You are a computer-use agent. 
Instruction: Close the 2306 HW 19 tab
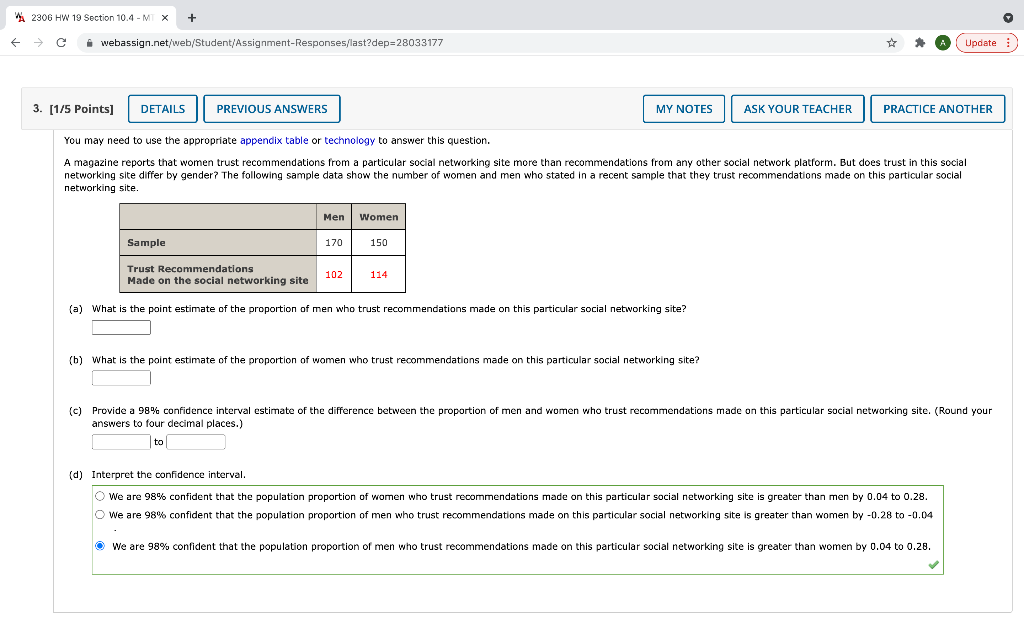[165, 18]
